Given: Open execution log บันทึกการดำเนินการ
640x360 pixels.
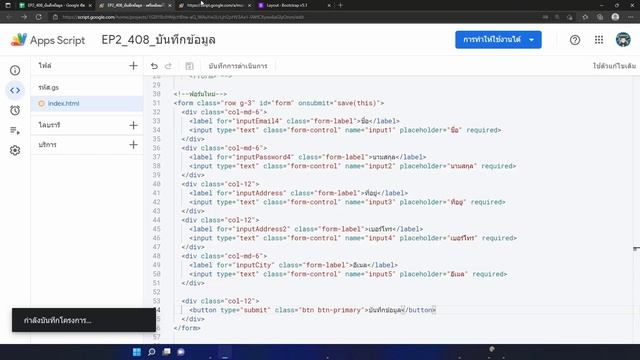Looking at the screenshot, I should [x=238, y=66].
